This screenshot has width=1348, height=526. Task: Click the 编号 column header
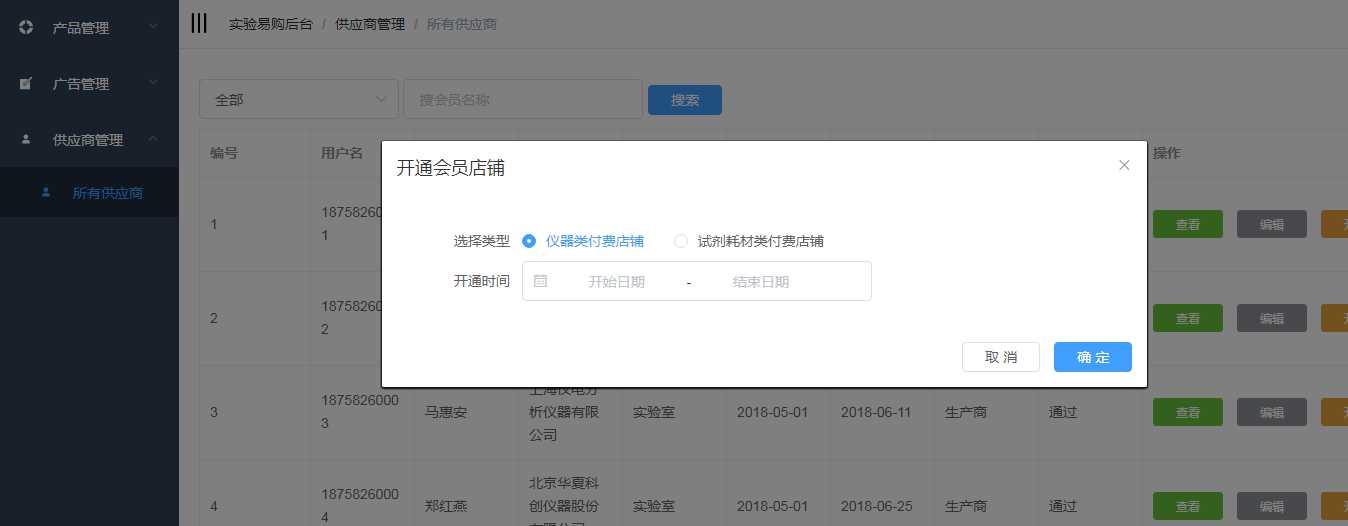(224, 153)
